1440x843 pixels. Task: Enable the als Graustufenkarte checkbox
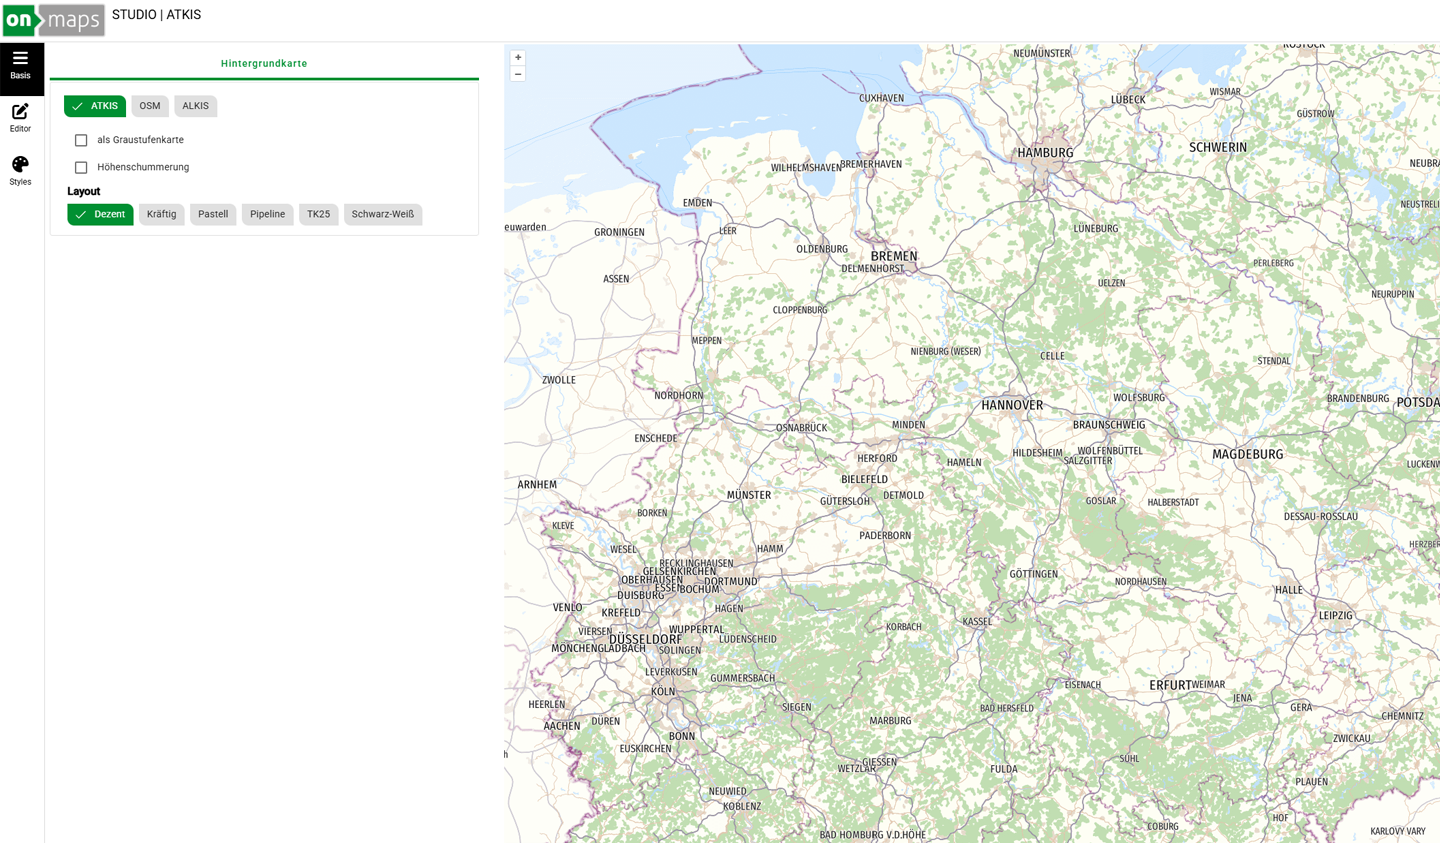pos(81,140)
